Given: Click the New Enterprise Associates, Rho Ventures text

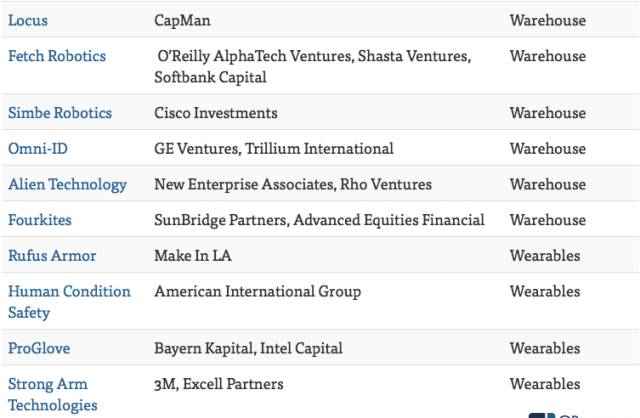Looking at the screenshot, I should 292,184.
